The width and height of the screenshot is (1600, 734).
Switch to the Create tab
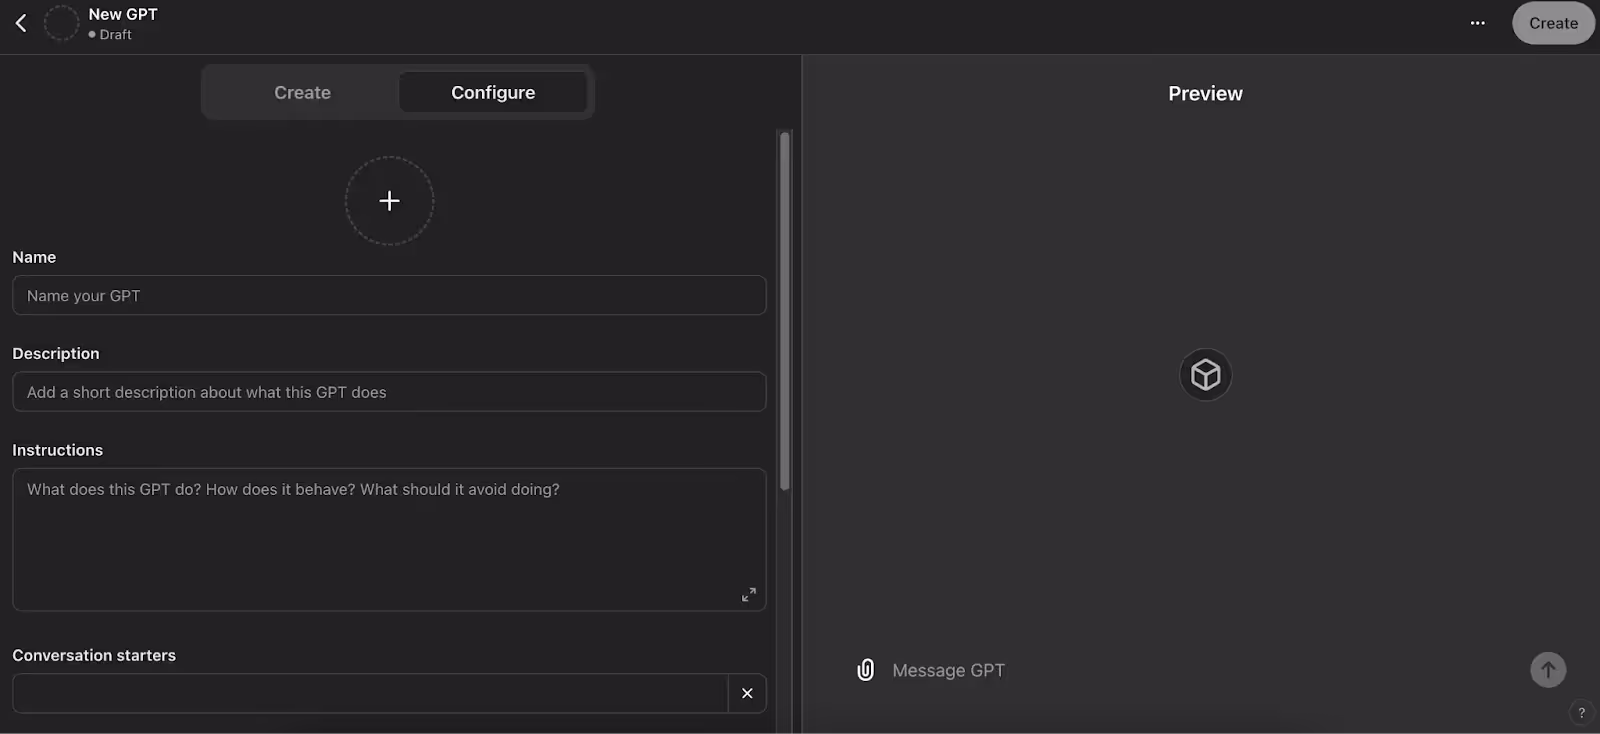coord(302,92)
